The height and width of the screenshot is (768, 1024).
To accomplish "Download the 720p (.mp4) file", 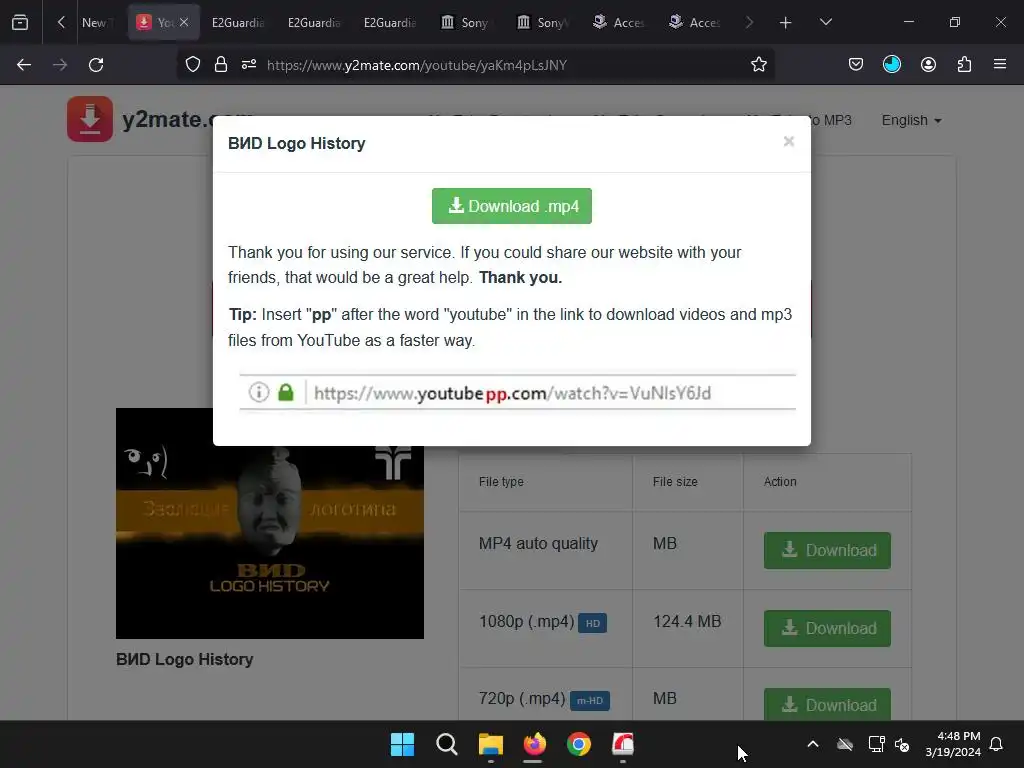I will (x=827, y=705).
